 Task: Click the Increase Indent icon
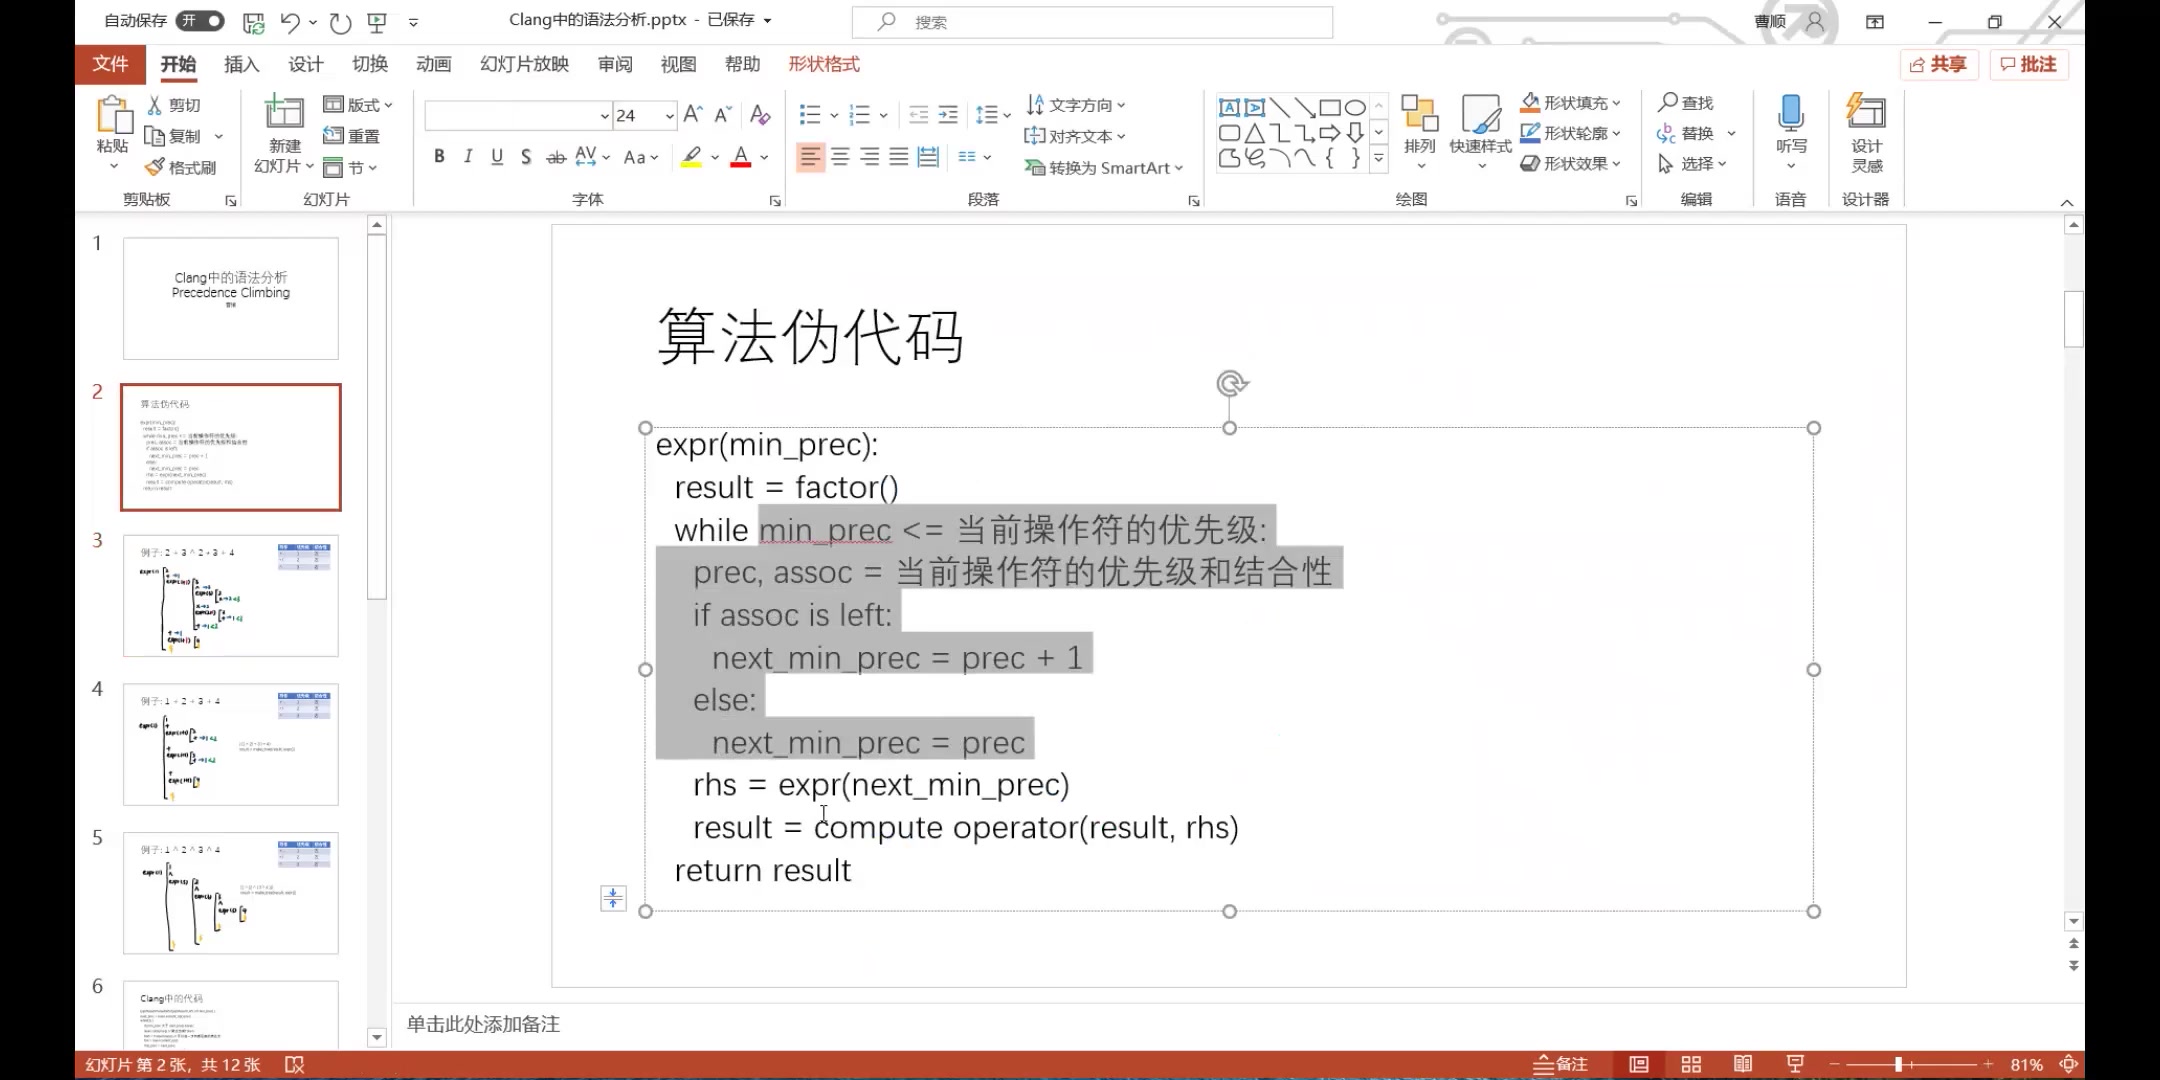pos(948,115)
